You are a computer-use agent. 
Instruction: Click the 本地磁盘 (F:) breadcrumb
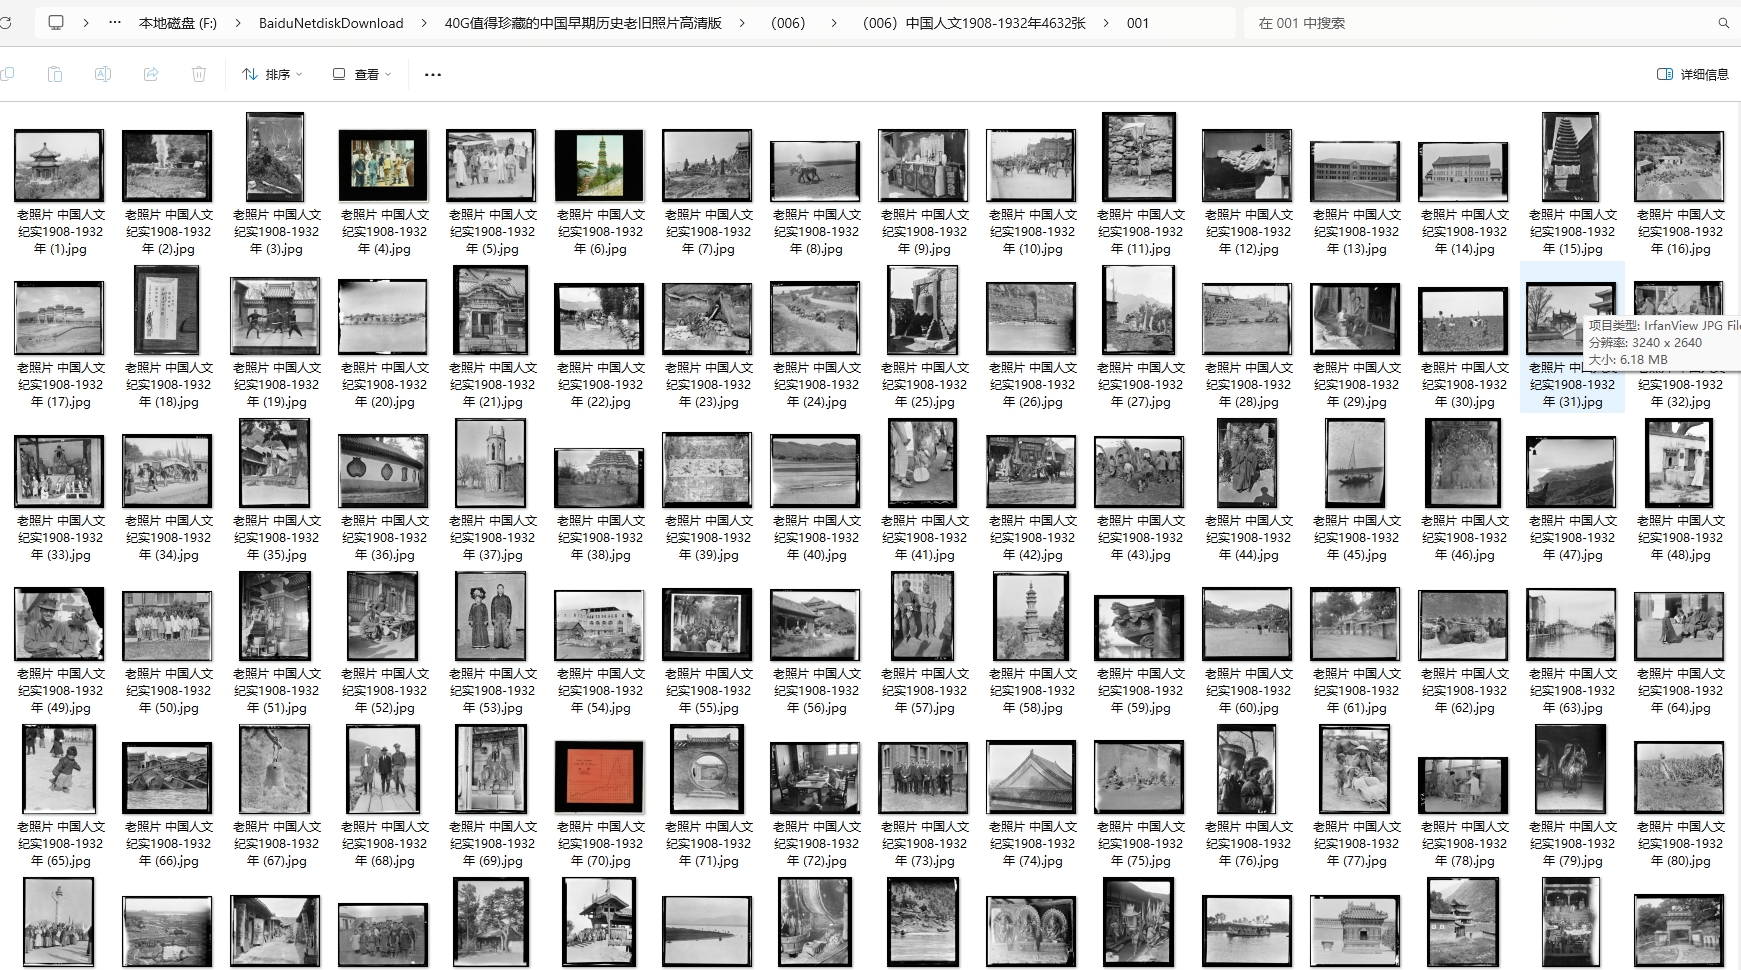click(x=177, y=23)
